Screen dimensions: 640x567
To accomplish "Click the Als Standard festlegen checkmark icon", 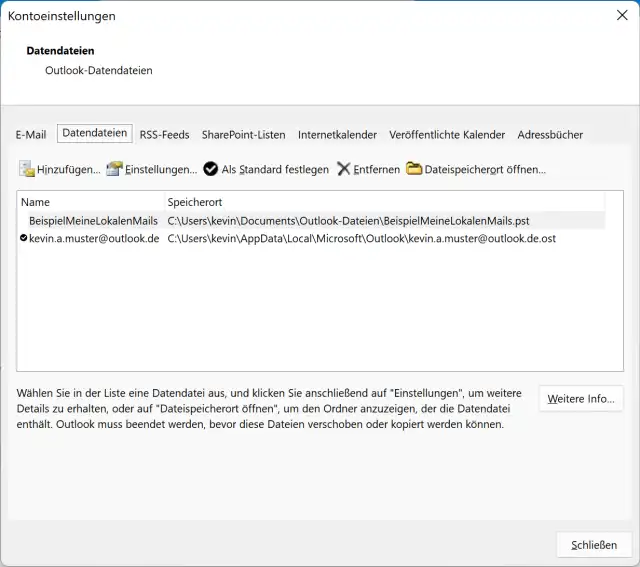I will (x=211, y=169).
